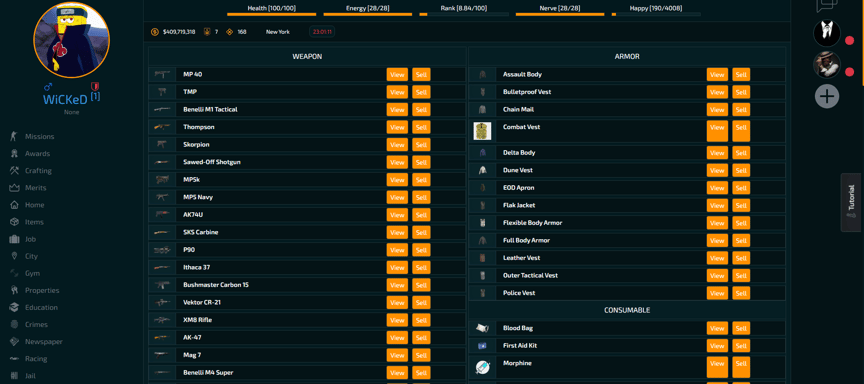Sell the Police Vest armor
The width and height of the screenshot is (864, 384).
(741, 294)
